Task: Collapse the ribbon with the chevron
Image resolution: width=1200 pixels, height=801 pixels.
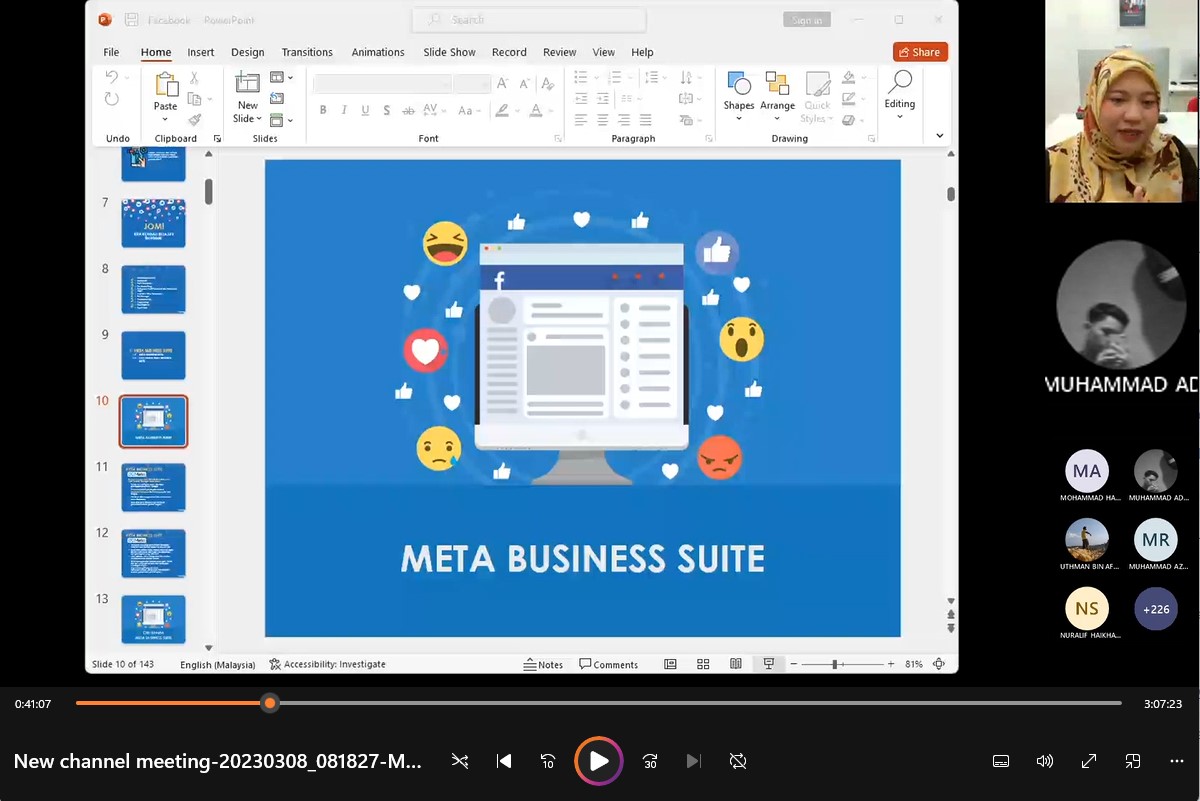Action: (x=939, y=135)
